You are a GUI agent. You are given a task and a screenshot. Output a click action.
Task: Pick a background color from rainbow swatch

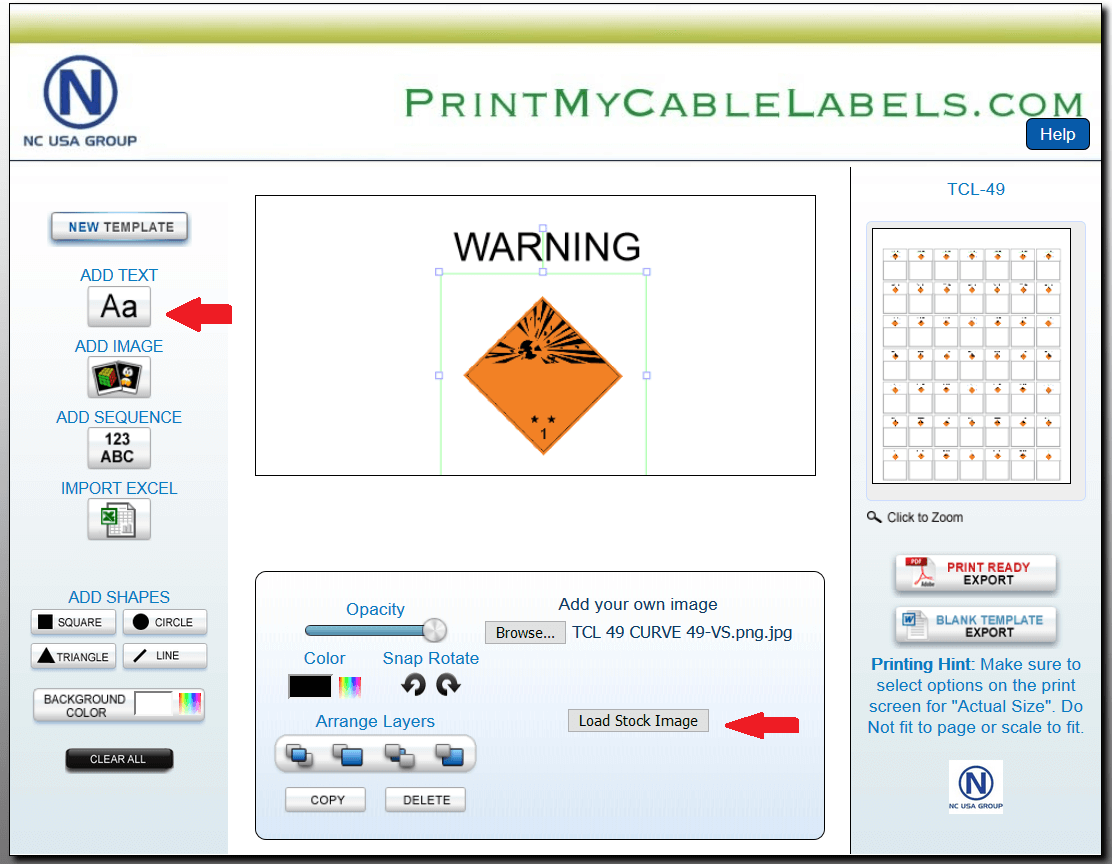point(190,704)
